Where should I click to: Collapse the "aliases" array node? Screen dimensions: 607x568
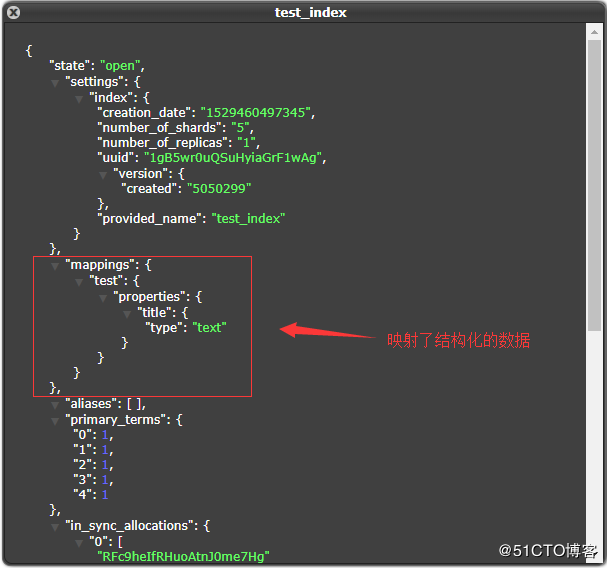coord(55,405)
